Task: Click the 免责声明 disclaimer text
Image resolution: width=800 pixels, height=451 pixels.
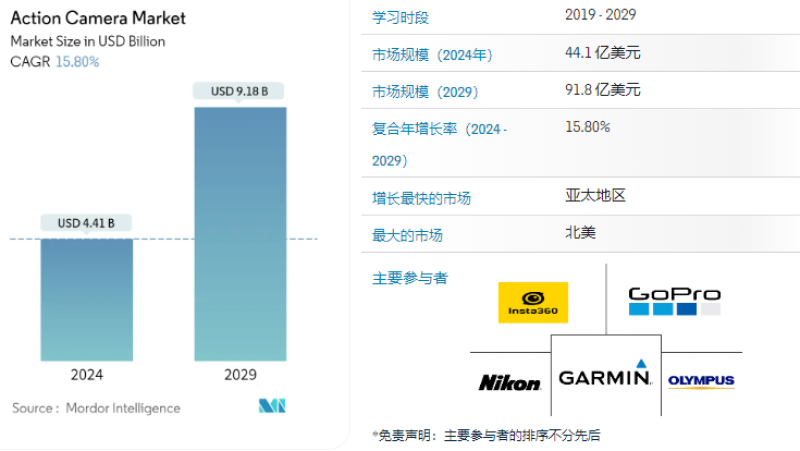Action: [486, 435]
